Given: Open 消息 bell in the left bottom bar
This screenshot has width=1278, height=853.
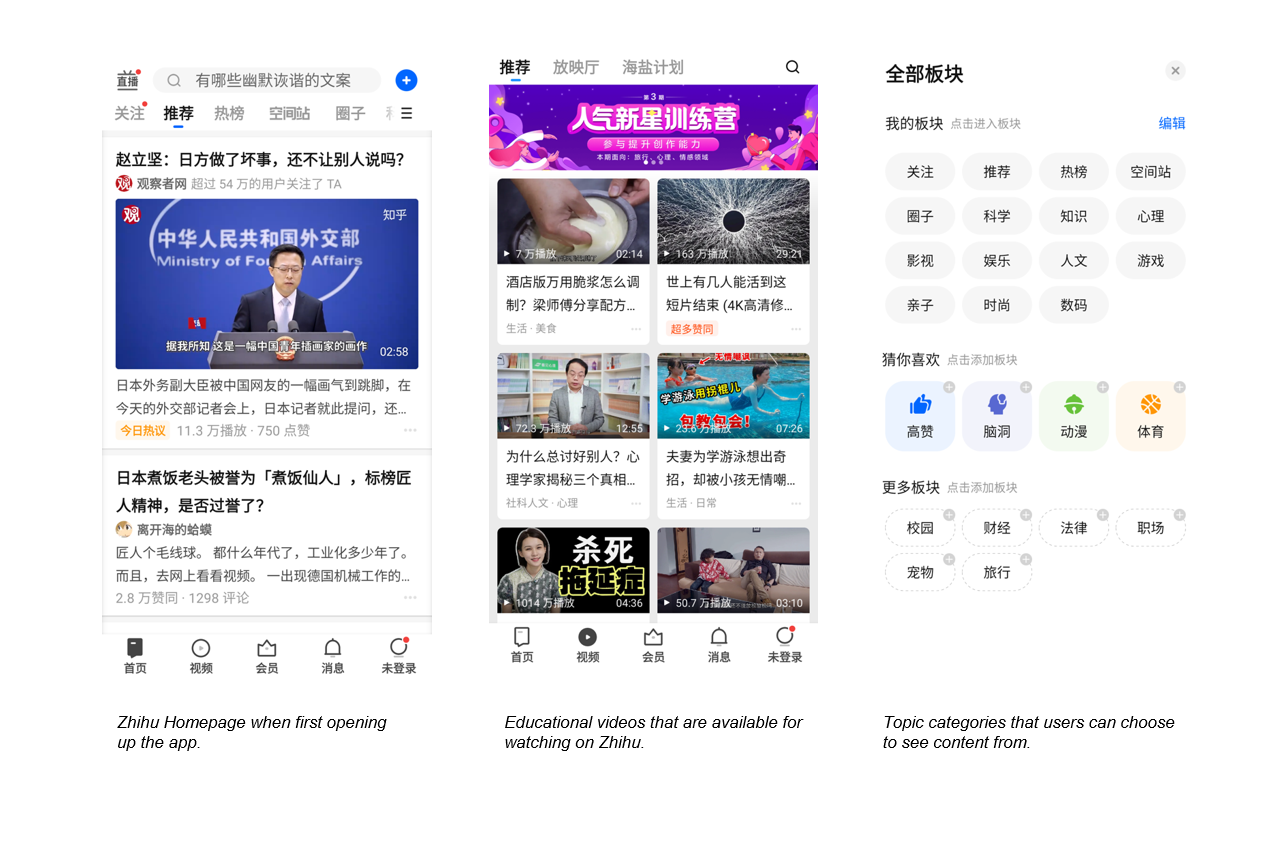Looking at the screenshot, I should click(x=333, y=656).
